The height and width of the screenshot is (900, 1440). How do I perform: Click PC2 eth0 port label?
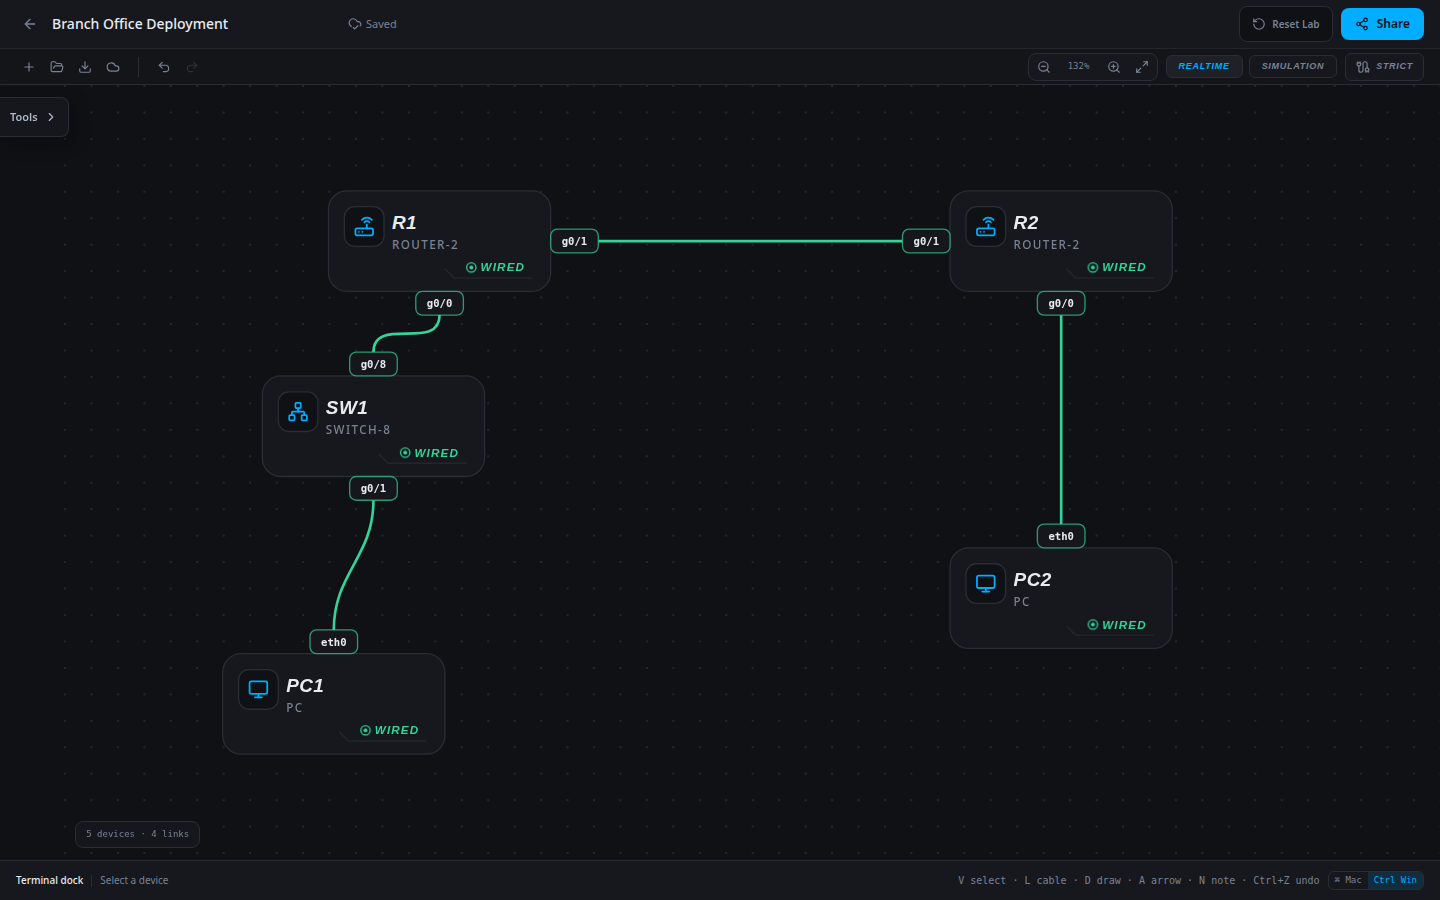(1061, 536)
